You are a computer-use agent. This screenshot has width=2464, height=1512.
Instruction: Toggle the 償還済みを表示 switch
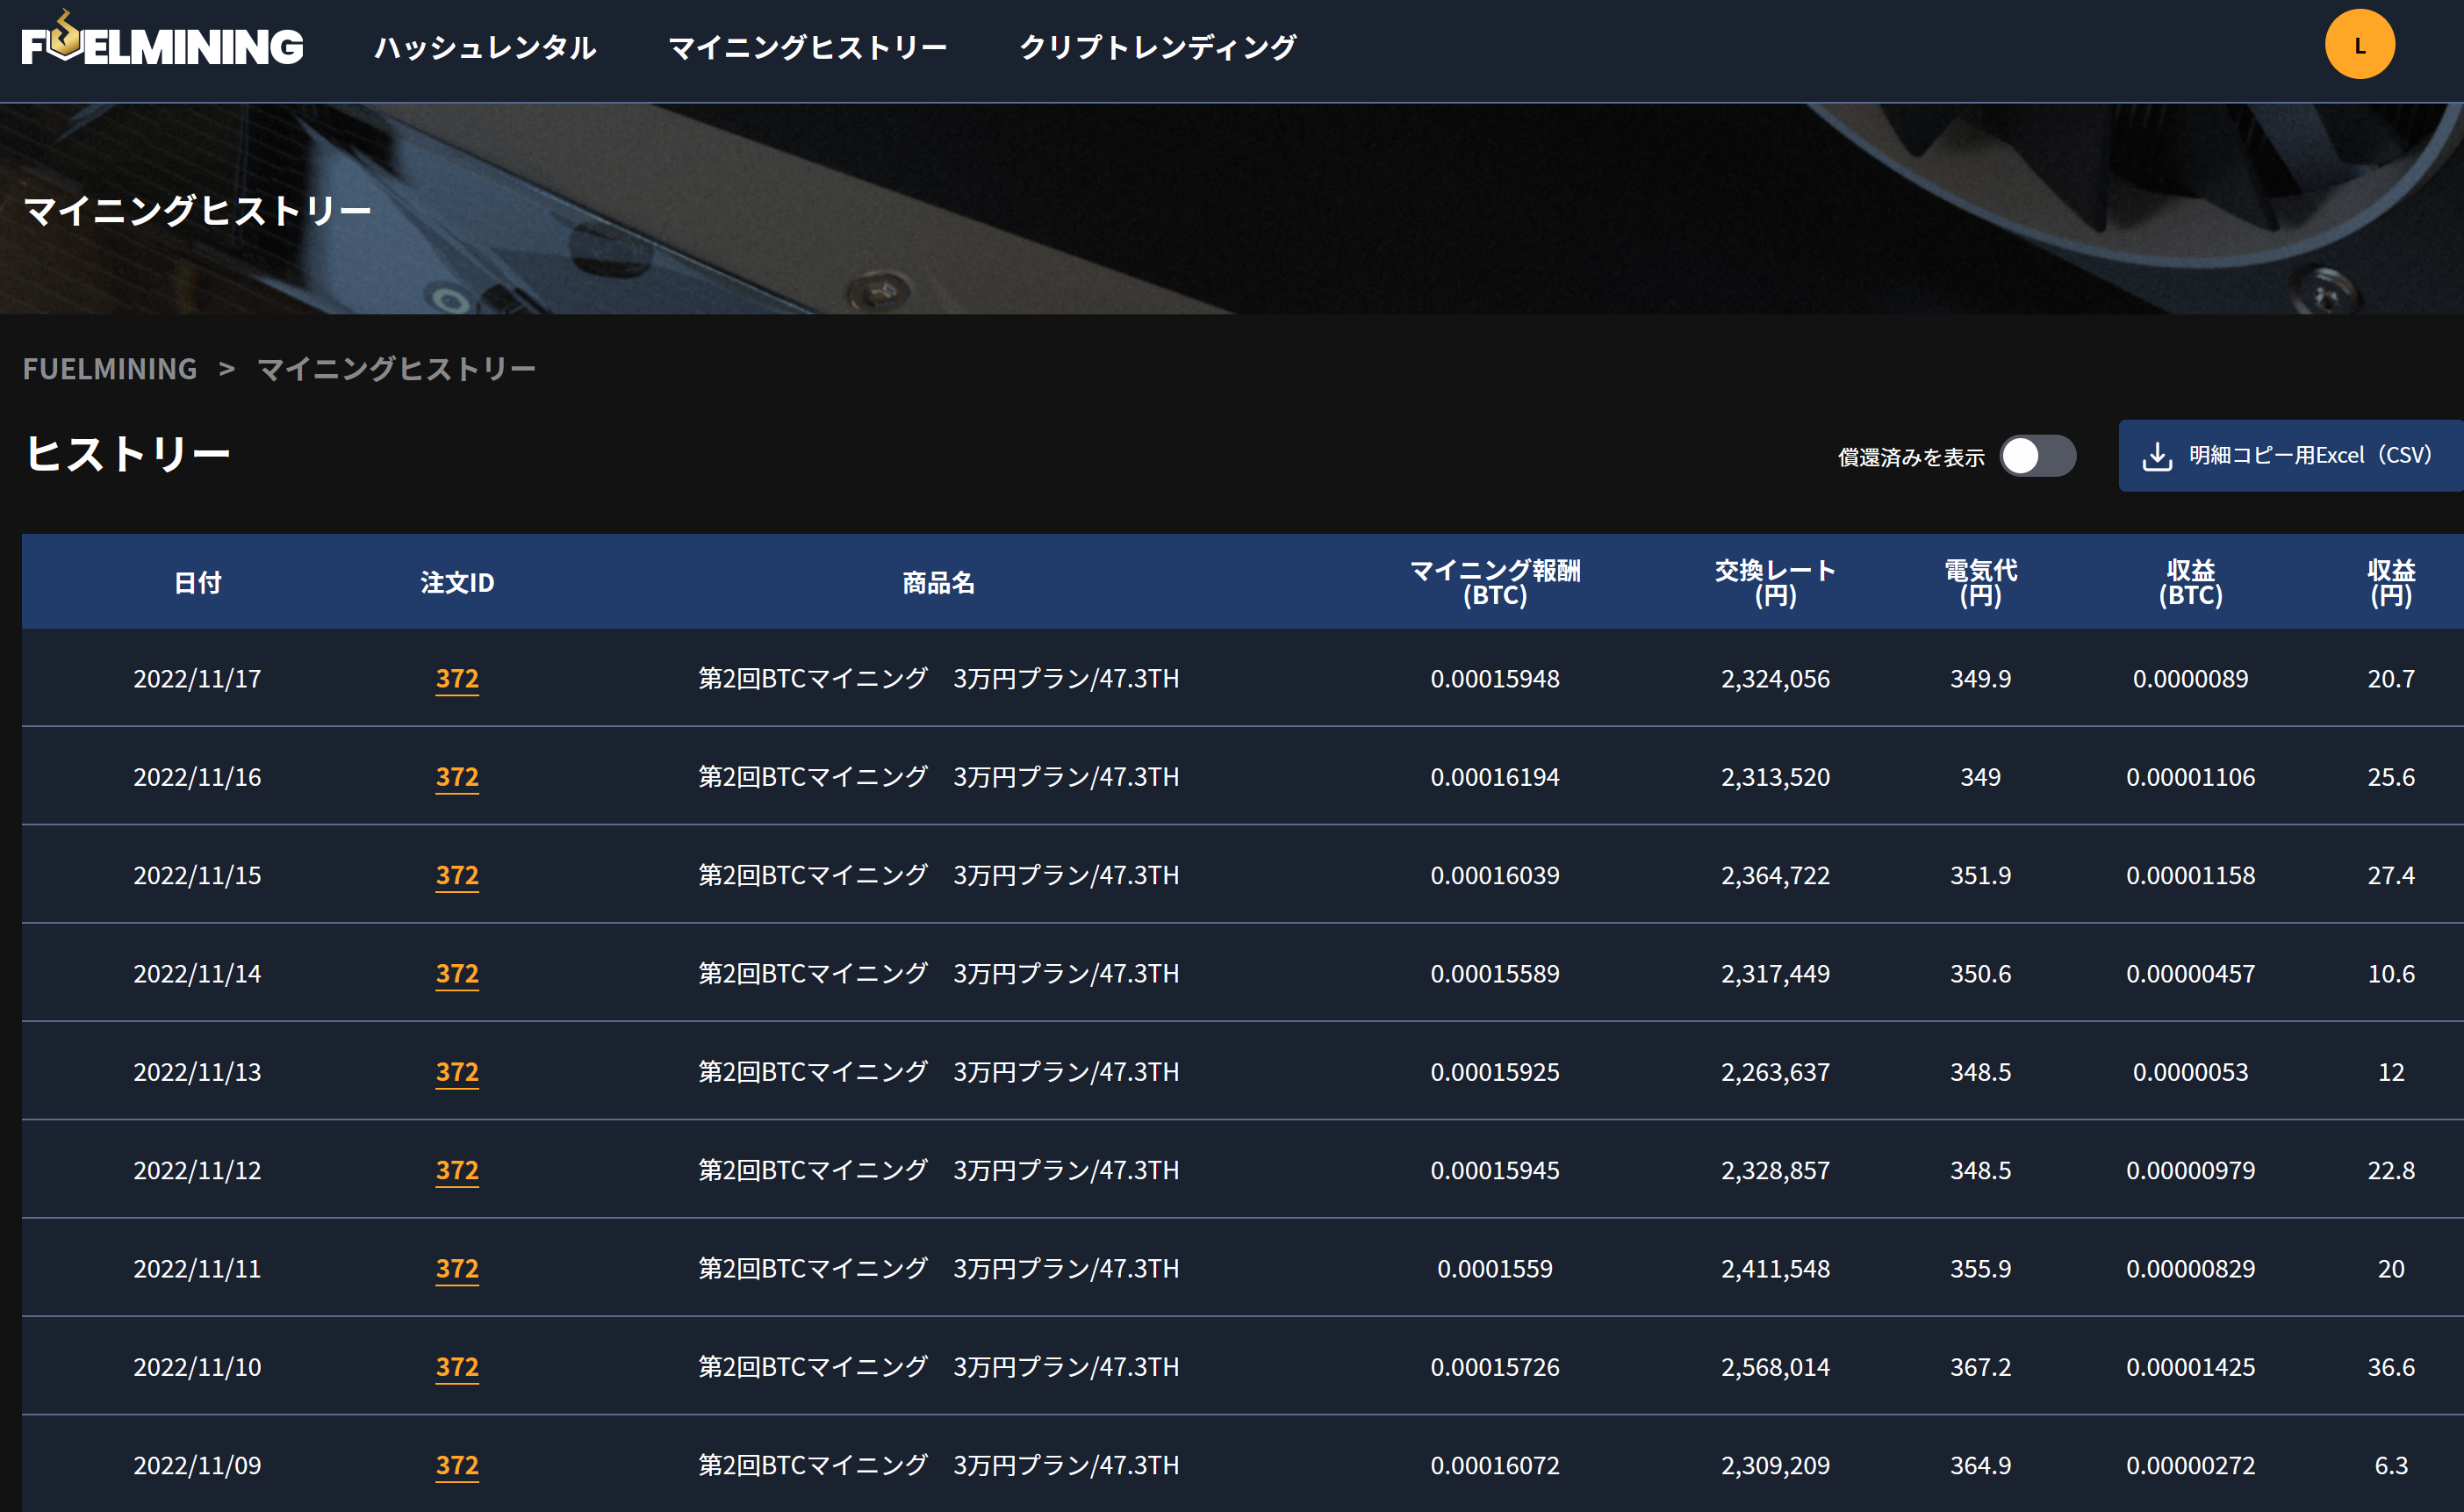[2037, 456]
